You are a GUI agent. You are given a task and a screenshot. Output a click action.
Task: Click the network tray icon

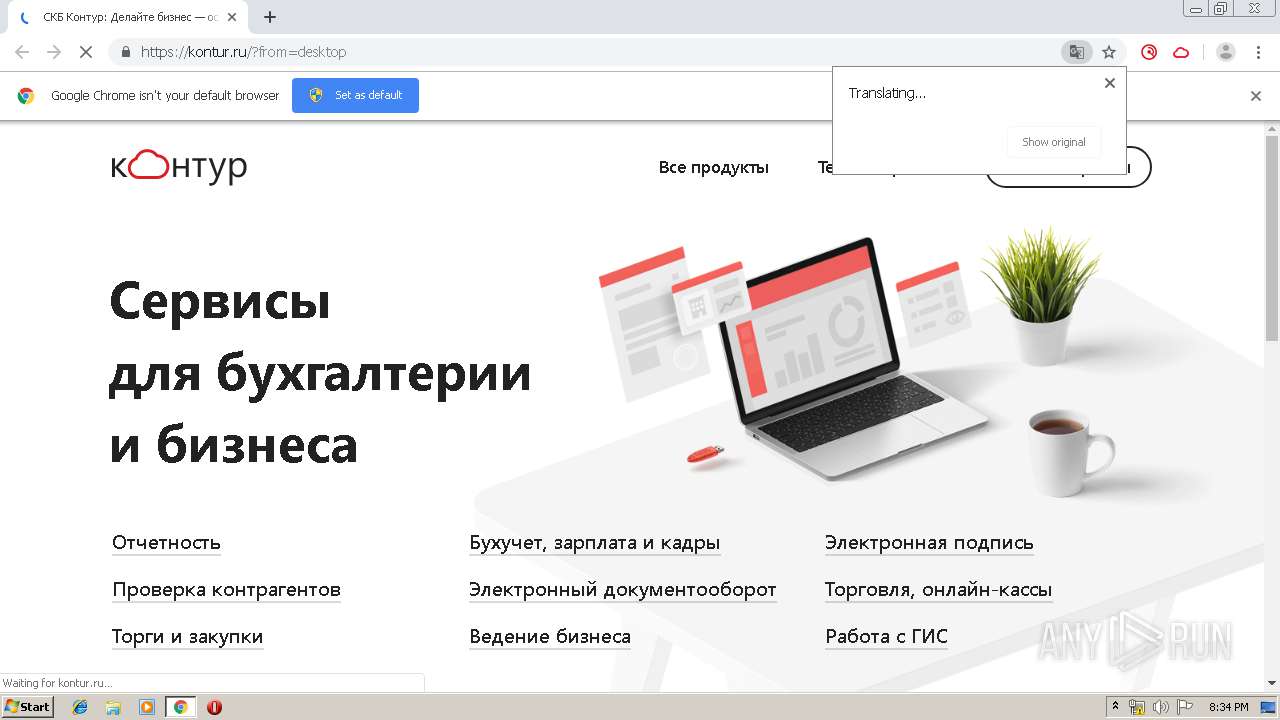[x=1137, y=707]
